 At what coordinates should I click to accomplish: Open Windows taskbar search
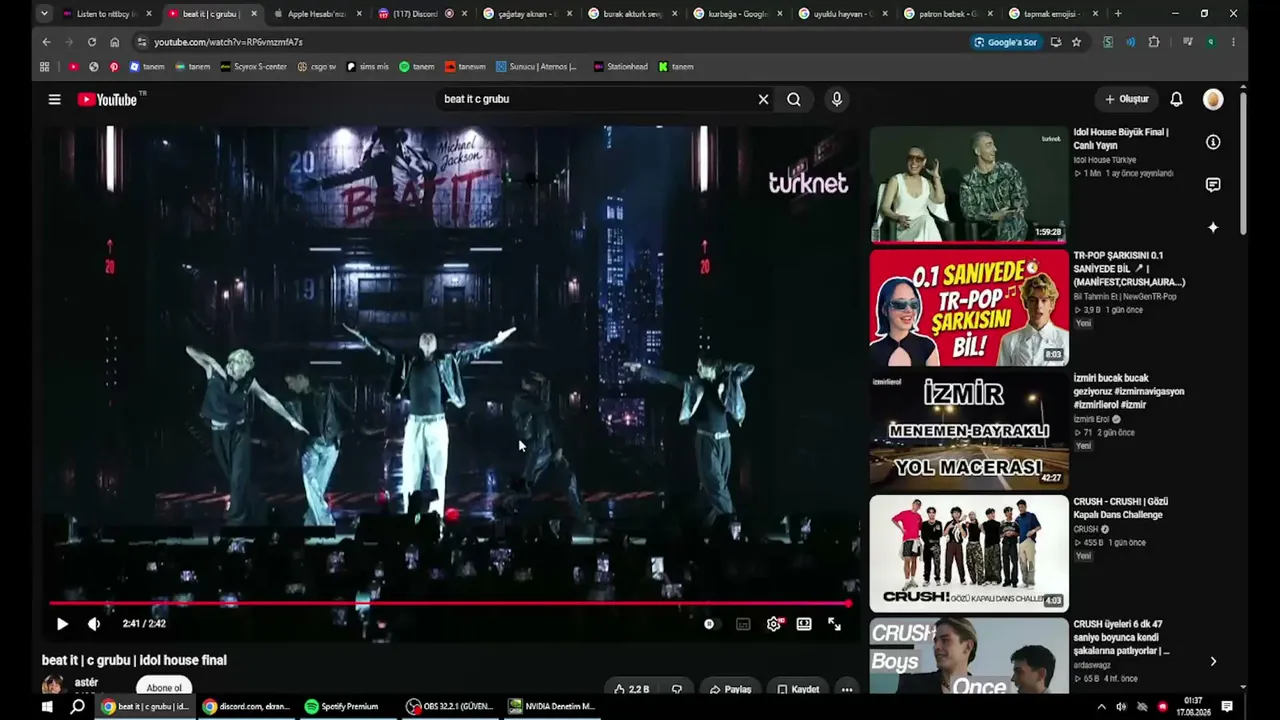[x=77, y=707]
